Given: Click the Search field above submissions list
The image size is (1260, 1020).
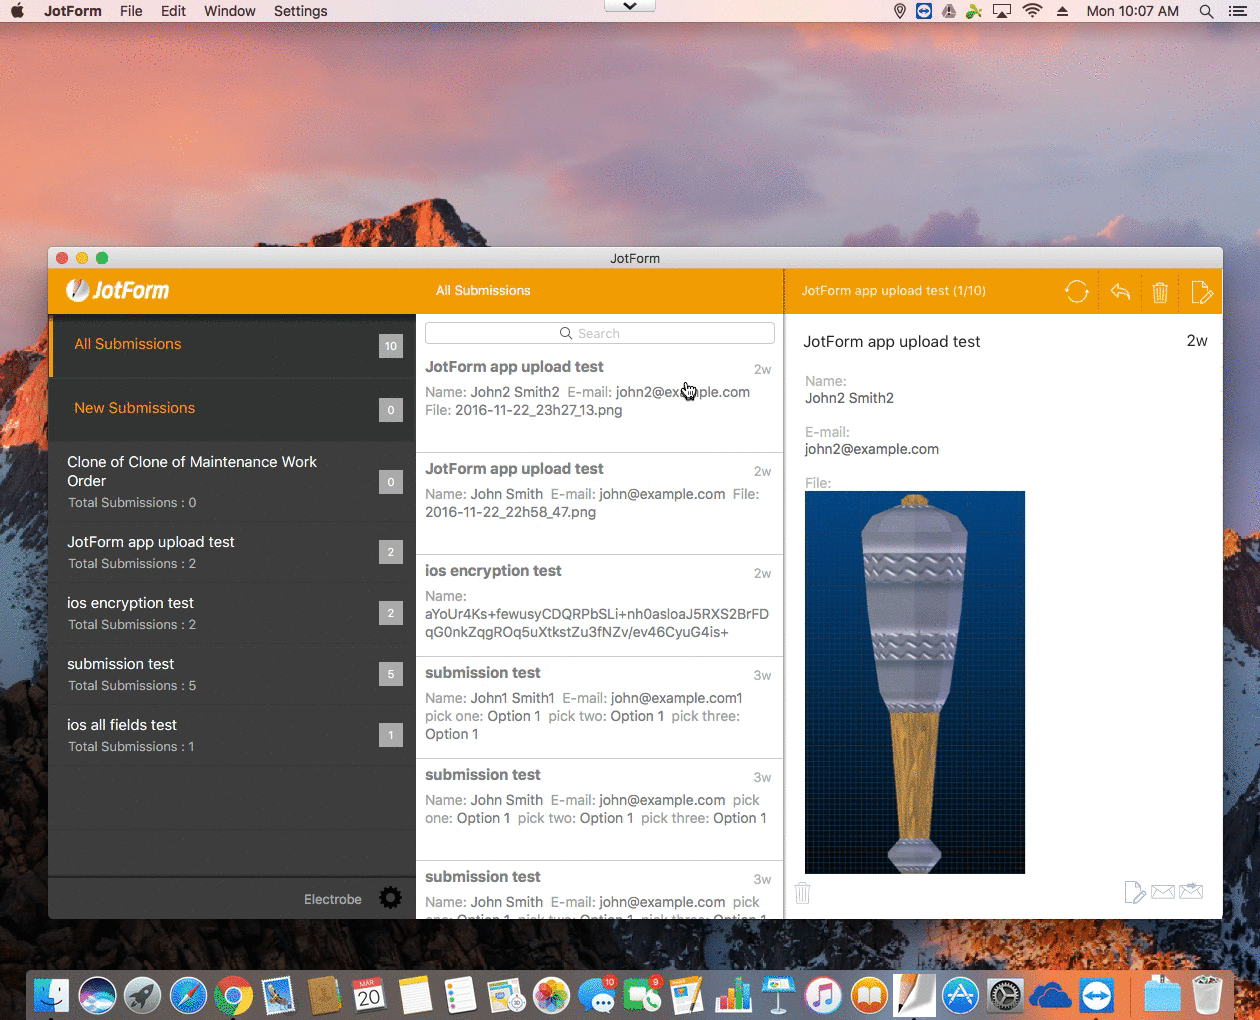Looking at the screenshot, I should pyautogui.click(x=599, y=333).
